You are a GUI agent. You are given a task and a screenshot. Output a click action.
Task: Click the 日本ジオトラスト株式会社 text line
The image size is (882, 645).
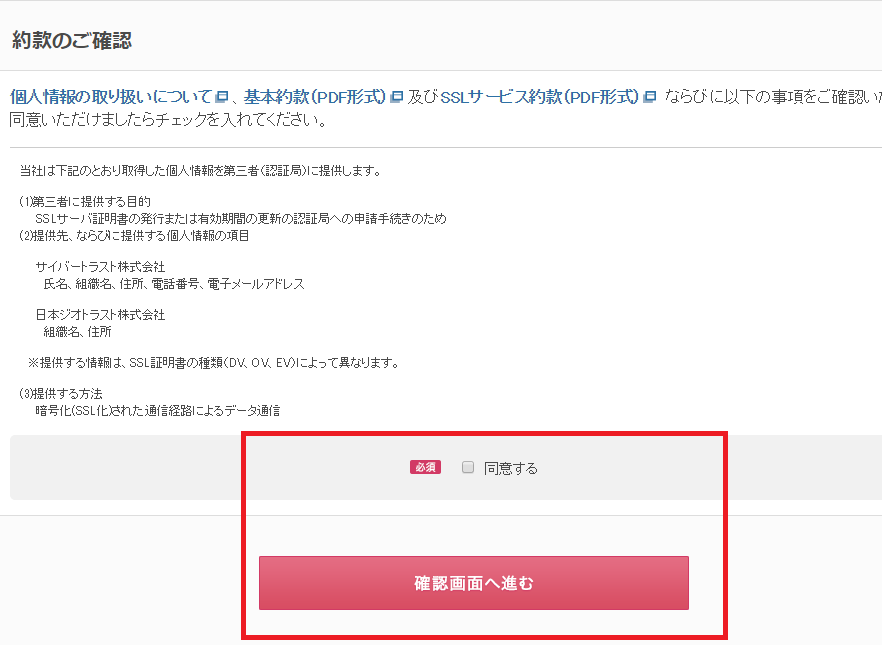point(100,314)
